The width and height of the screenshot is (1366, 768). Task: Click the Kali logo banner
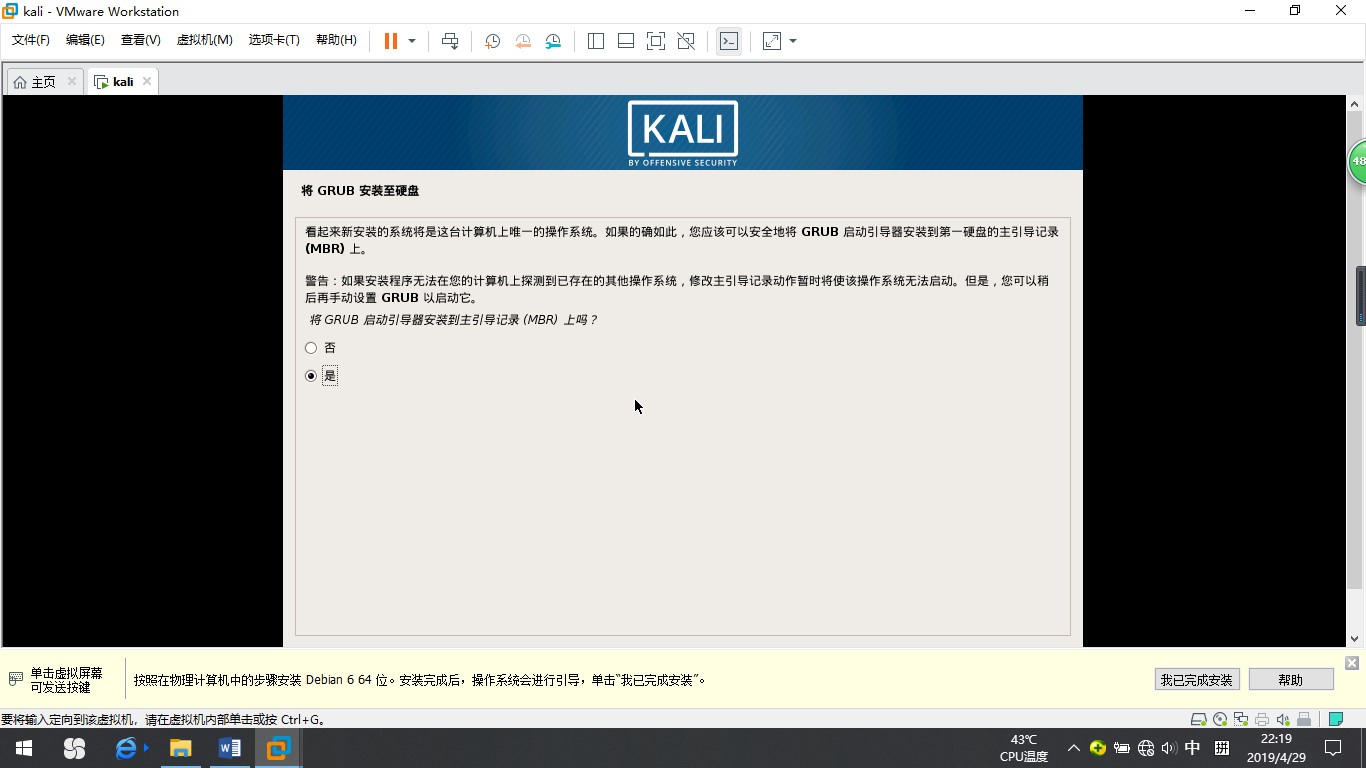(683, 133)
